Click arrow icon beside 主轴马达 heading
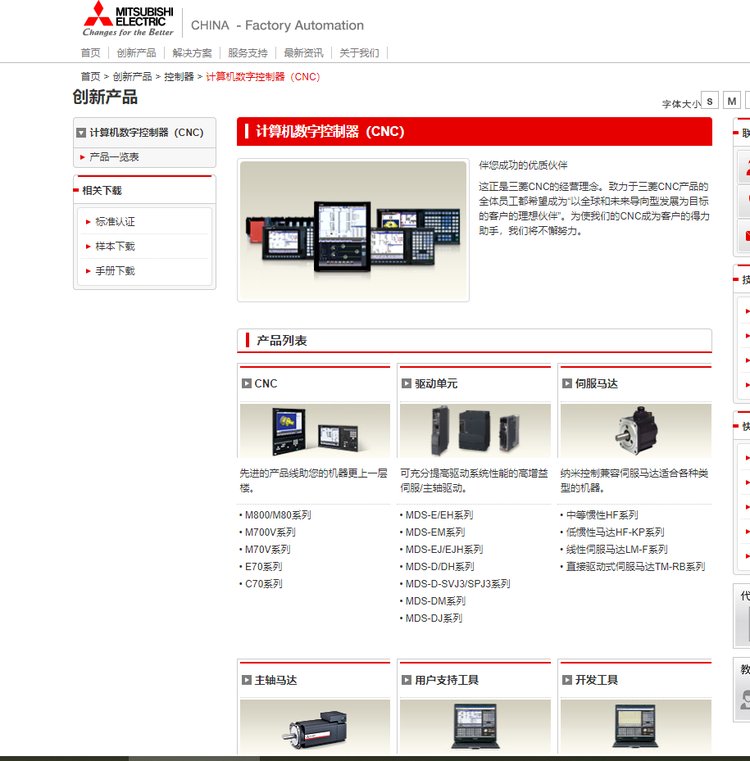This screenshot has height=761, width=750. pos(246,680)
